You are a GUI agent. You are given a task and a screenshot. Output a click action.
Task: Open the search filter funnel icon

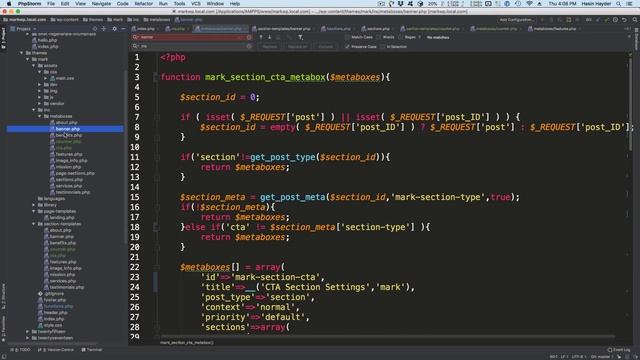click(300, 37)
